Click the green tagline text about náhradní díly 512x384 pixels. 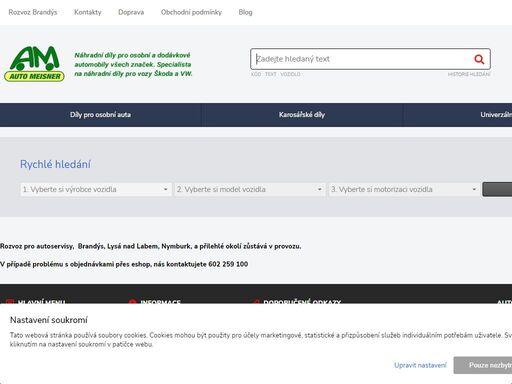(x=133, y=64)
